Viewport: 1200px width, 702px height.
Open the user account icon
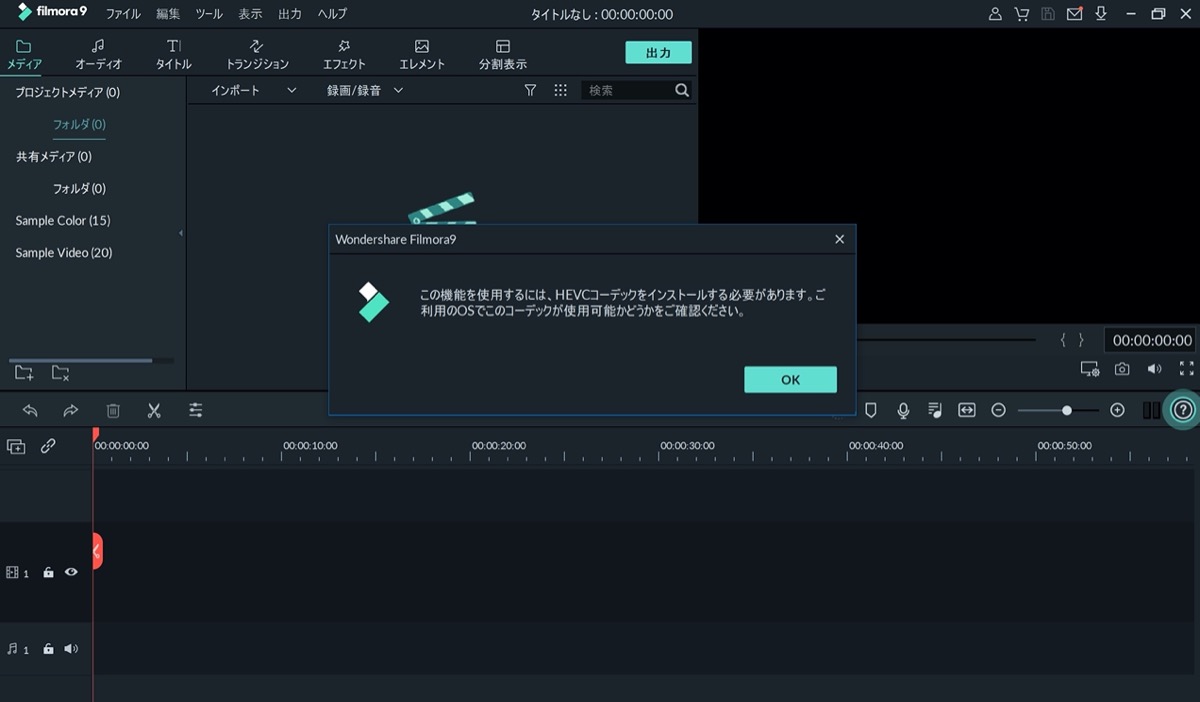pos(995,14)
